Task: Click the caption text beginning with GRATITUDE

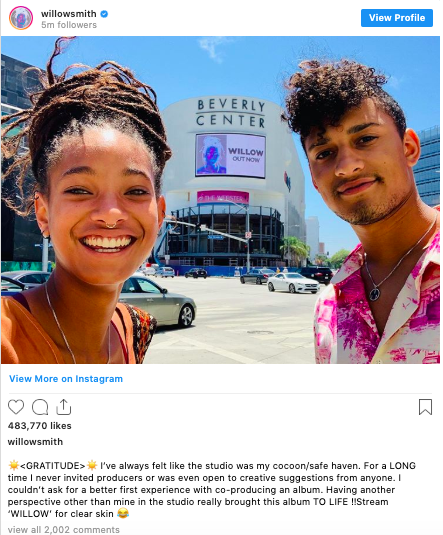Action: click(212, 489)
